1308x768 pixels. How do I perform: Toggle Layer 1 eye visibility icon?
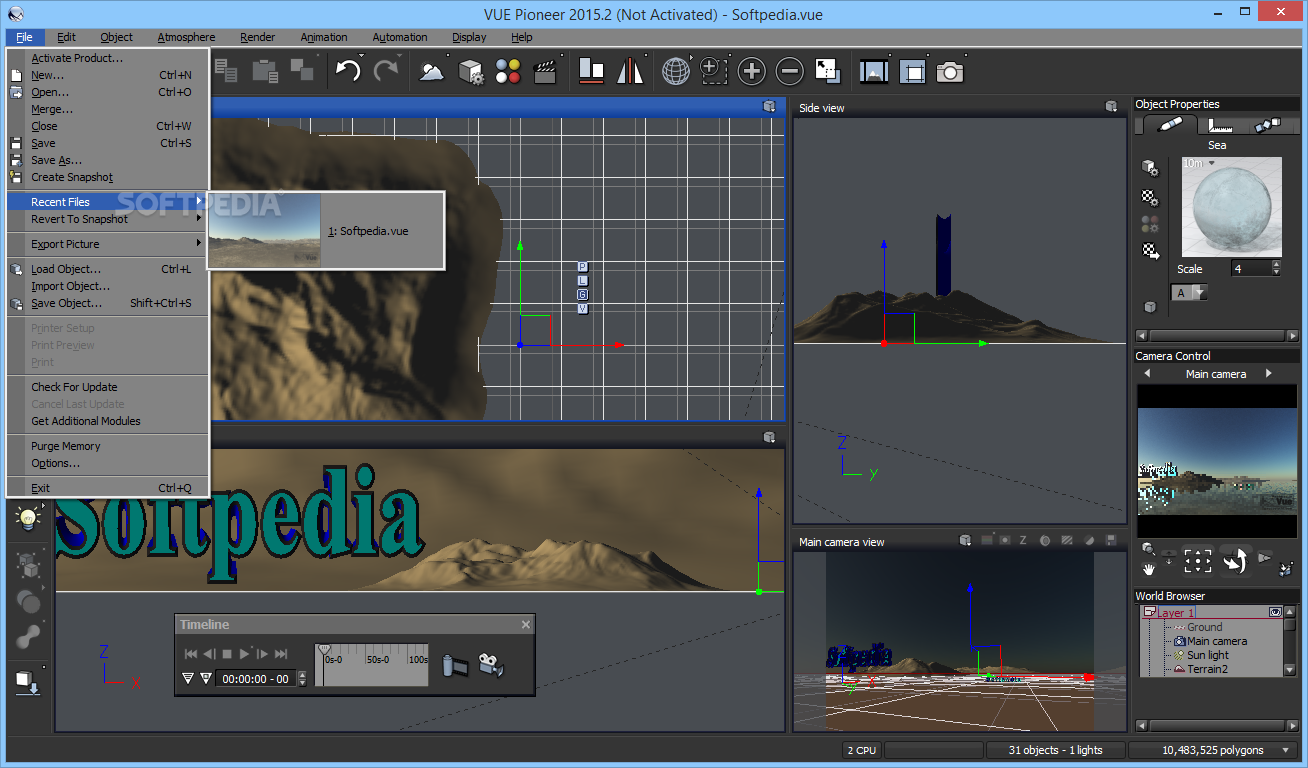pyautogui.click(x=1275, y=612)
